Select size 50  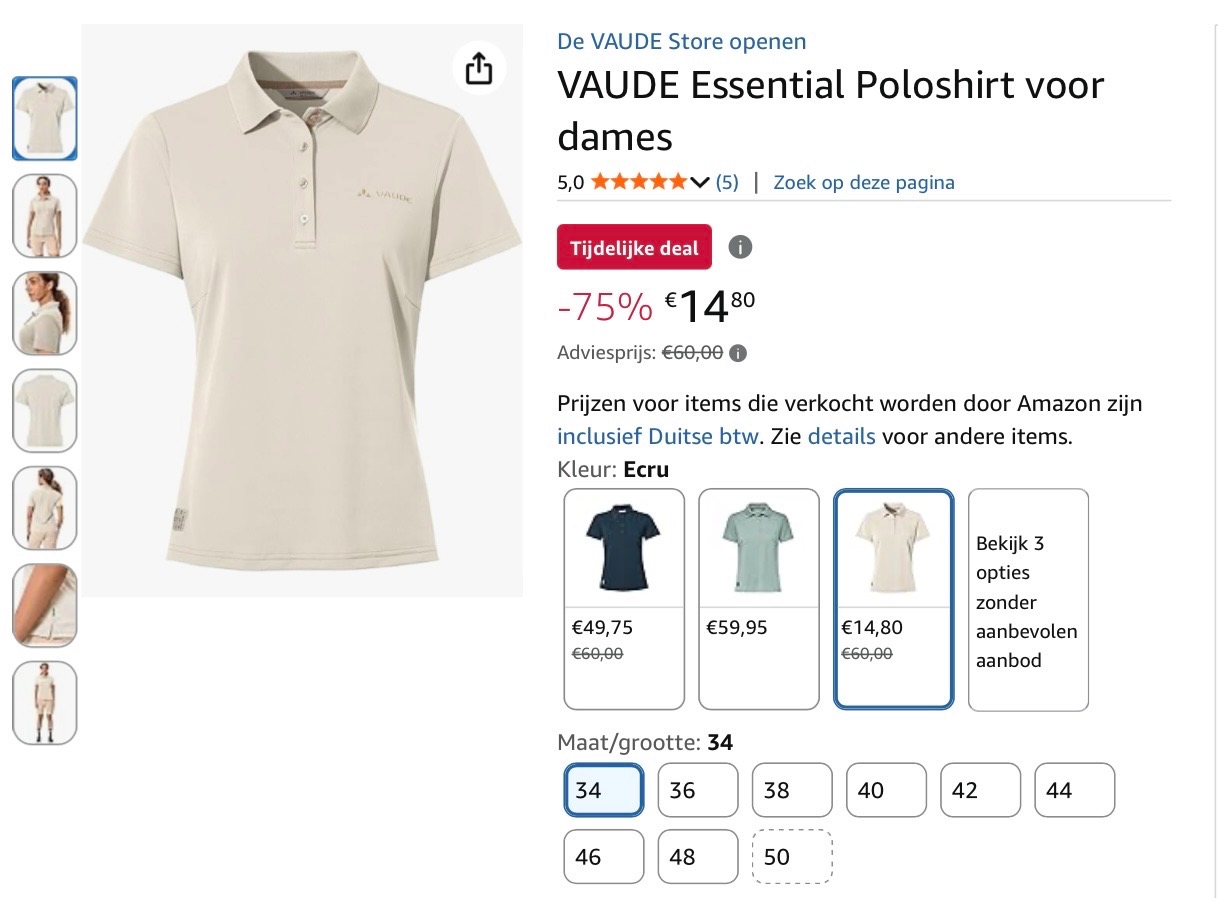coord(791,856)
